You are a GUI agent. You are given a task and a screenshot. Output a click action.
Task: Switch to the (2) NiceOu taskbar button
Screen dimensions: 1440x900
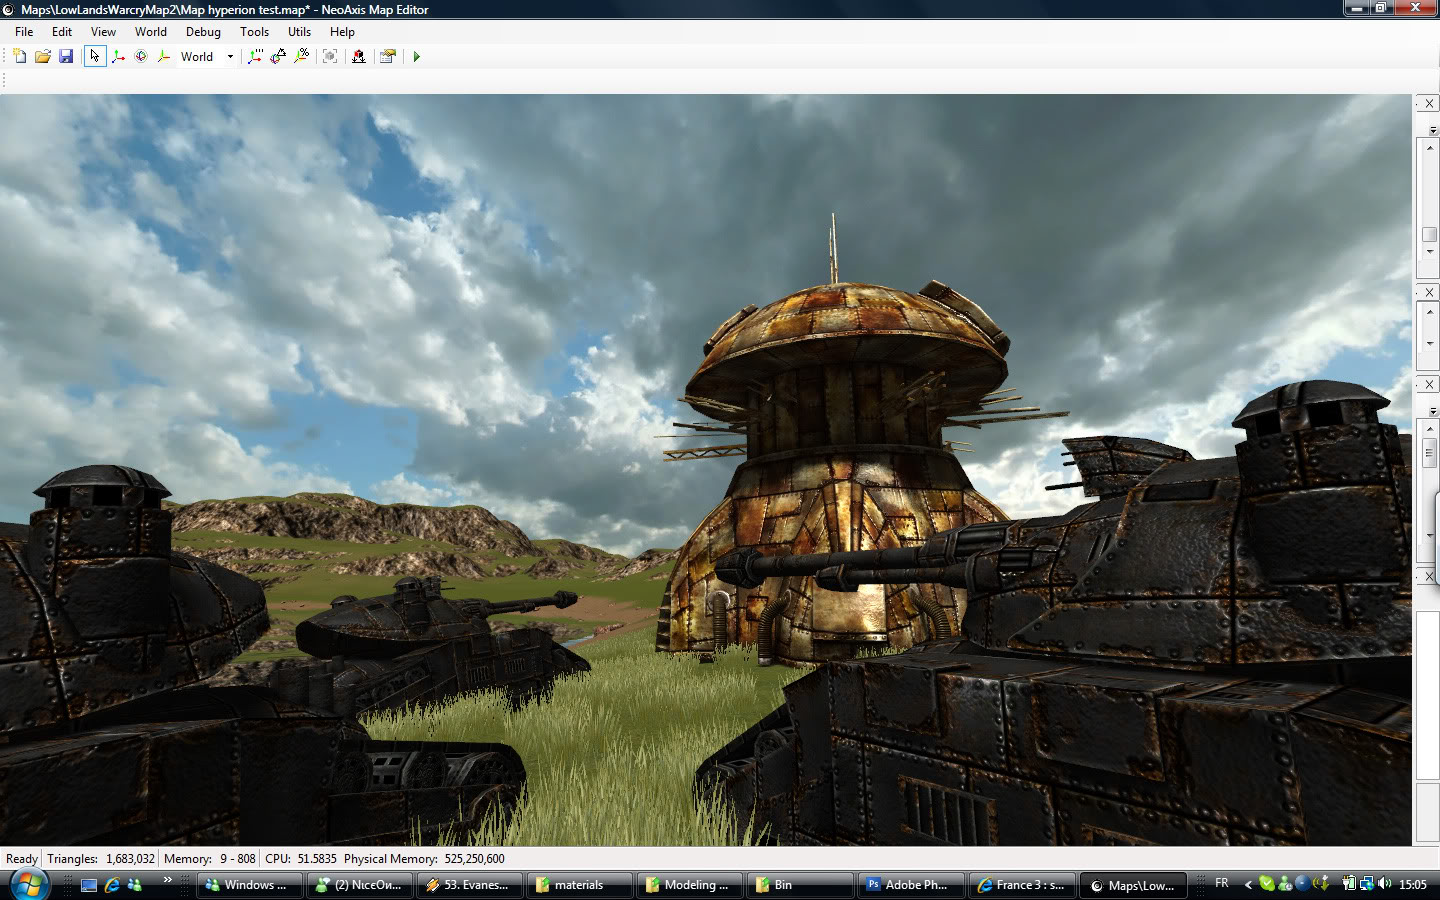click(x=358, y=885)
